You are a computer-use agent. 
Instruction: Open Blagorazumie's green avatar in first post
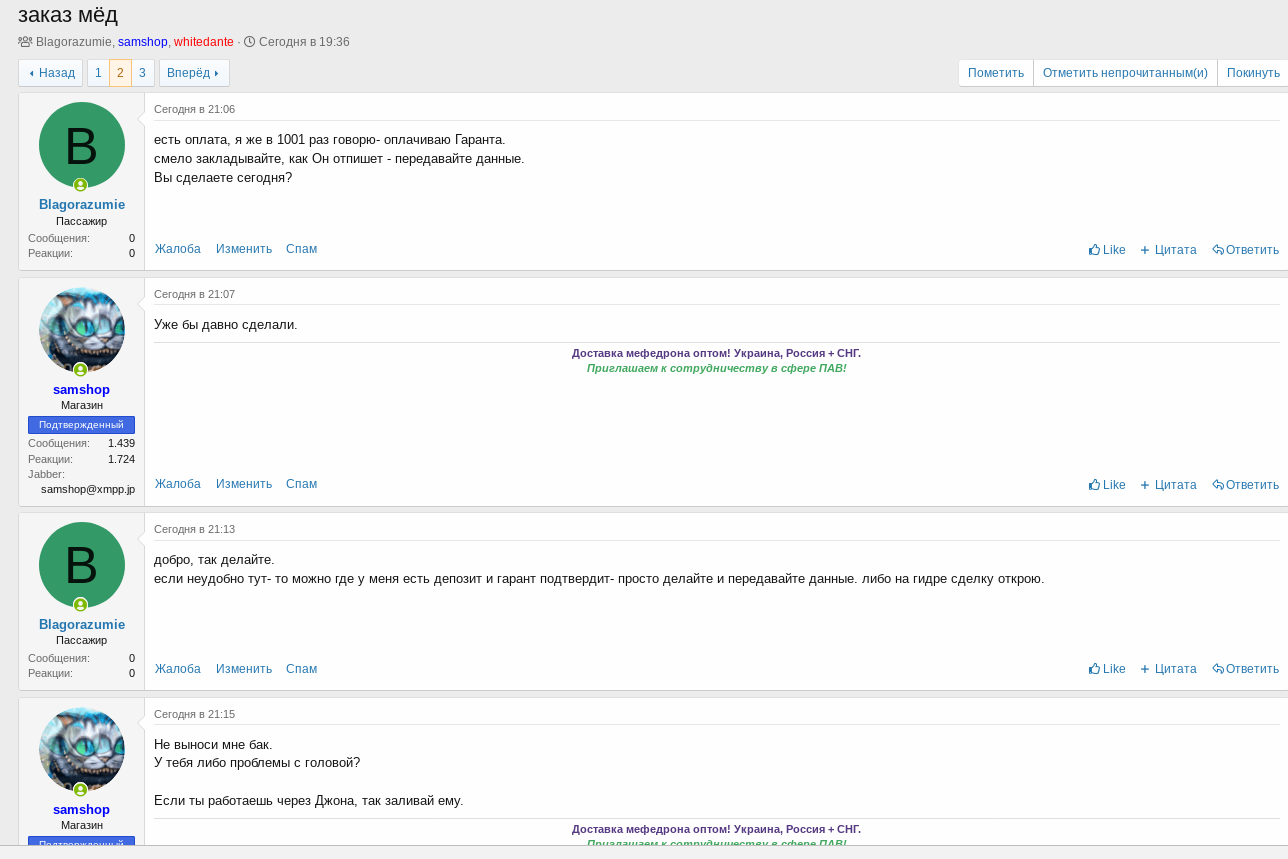point(82,145)
